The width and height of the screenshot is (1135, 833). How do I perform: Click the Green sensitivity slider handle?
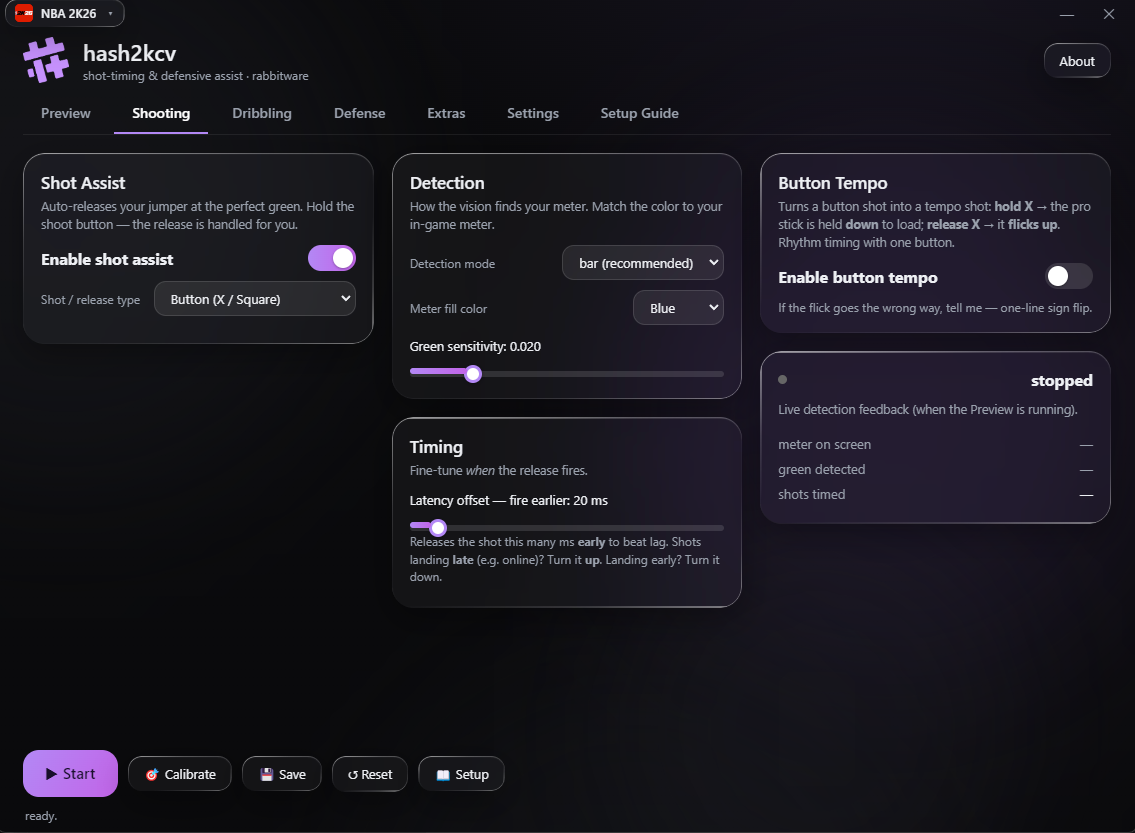473,373
